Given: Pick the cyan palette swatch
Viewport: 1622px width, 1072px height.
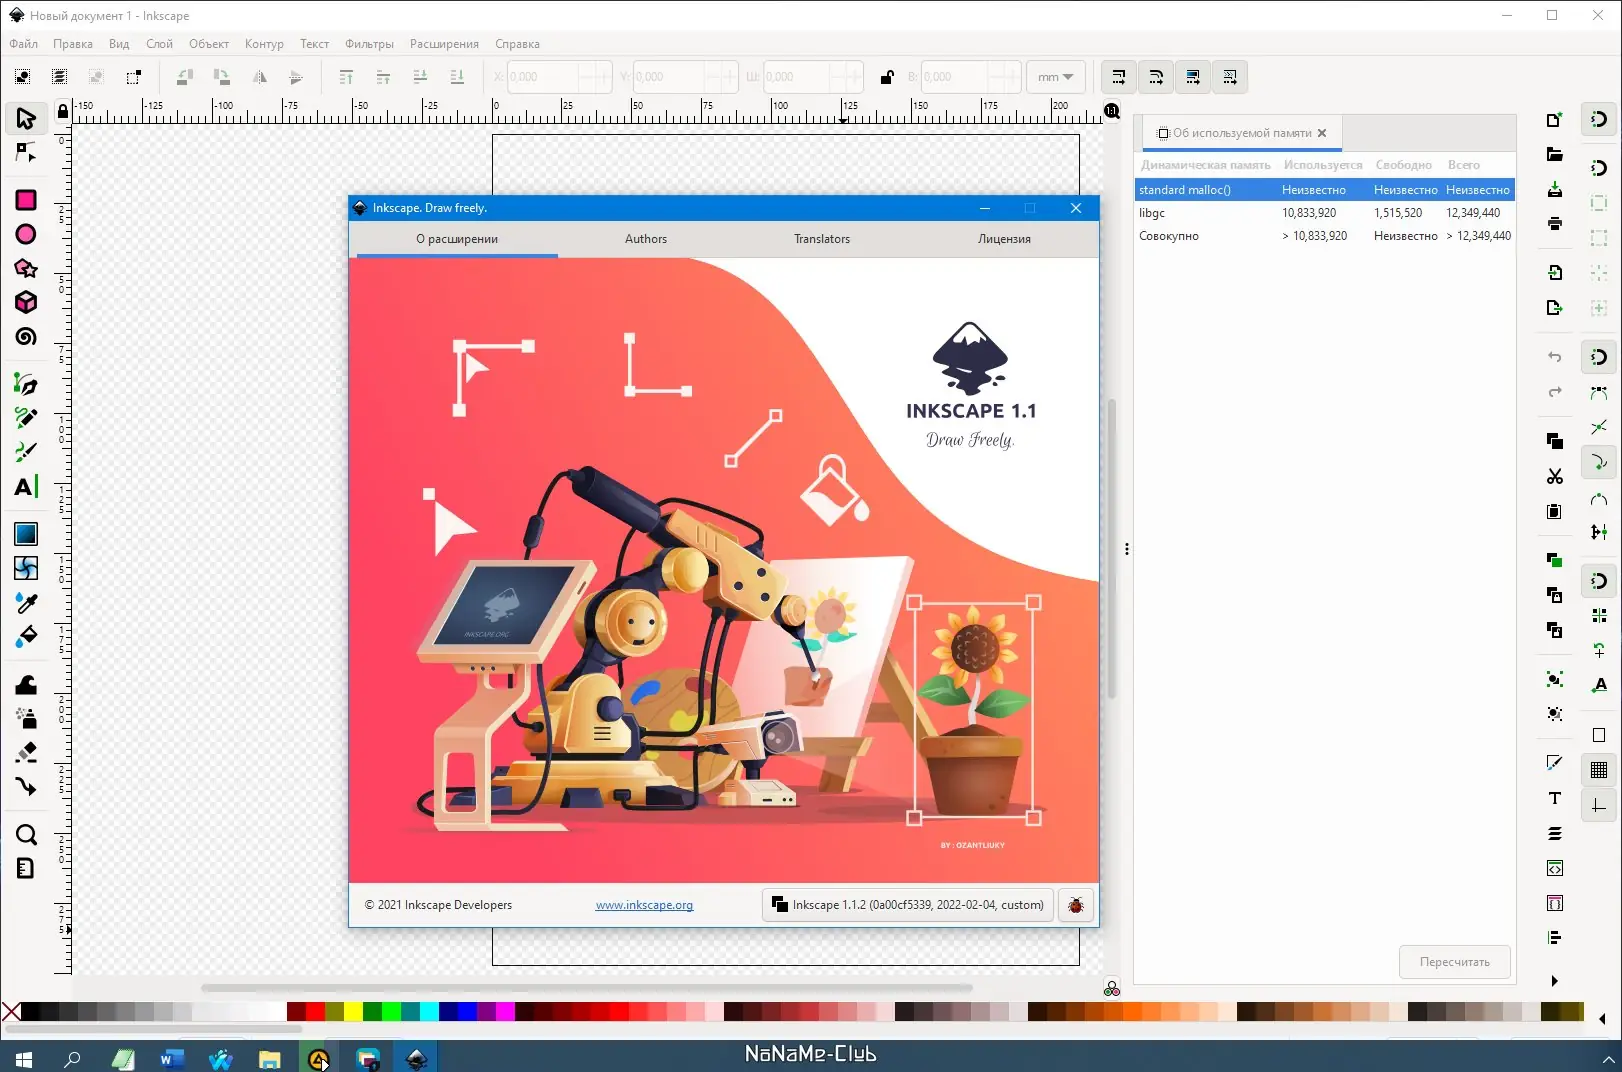Looking at the screenshot, I should [x=428, y=1012].
